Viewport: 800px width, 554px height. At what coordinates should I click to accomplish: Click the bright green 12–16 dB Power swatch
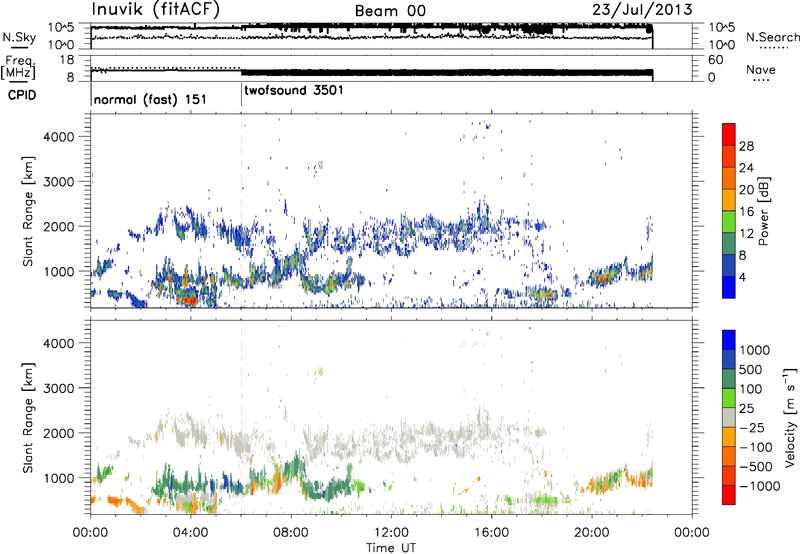[x=729, y=222]
